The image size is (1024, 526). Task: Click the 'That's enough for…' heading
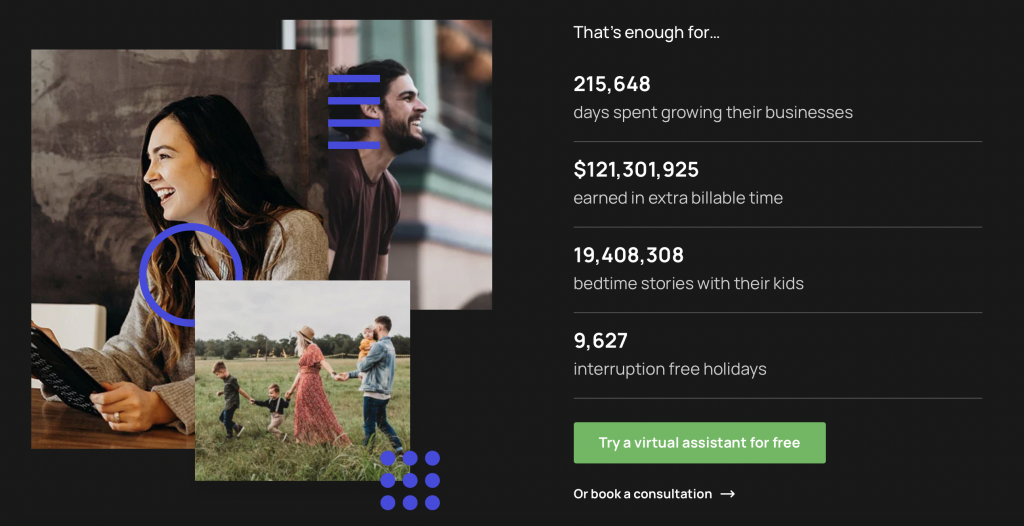click(646, 32)
